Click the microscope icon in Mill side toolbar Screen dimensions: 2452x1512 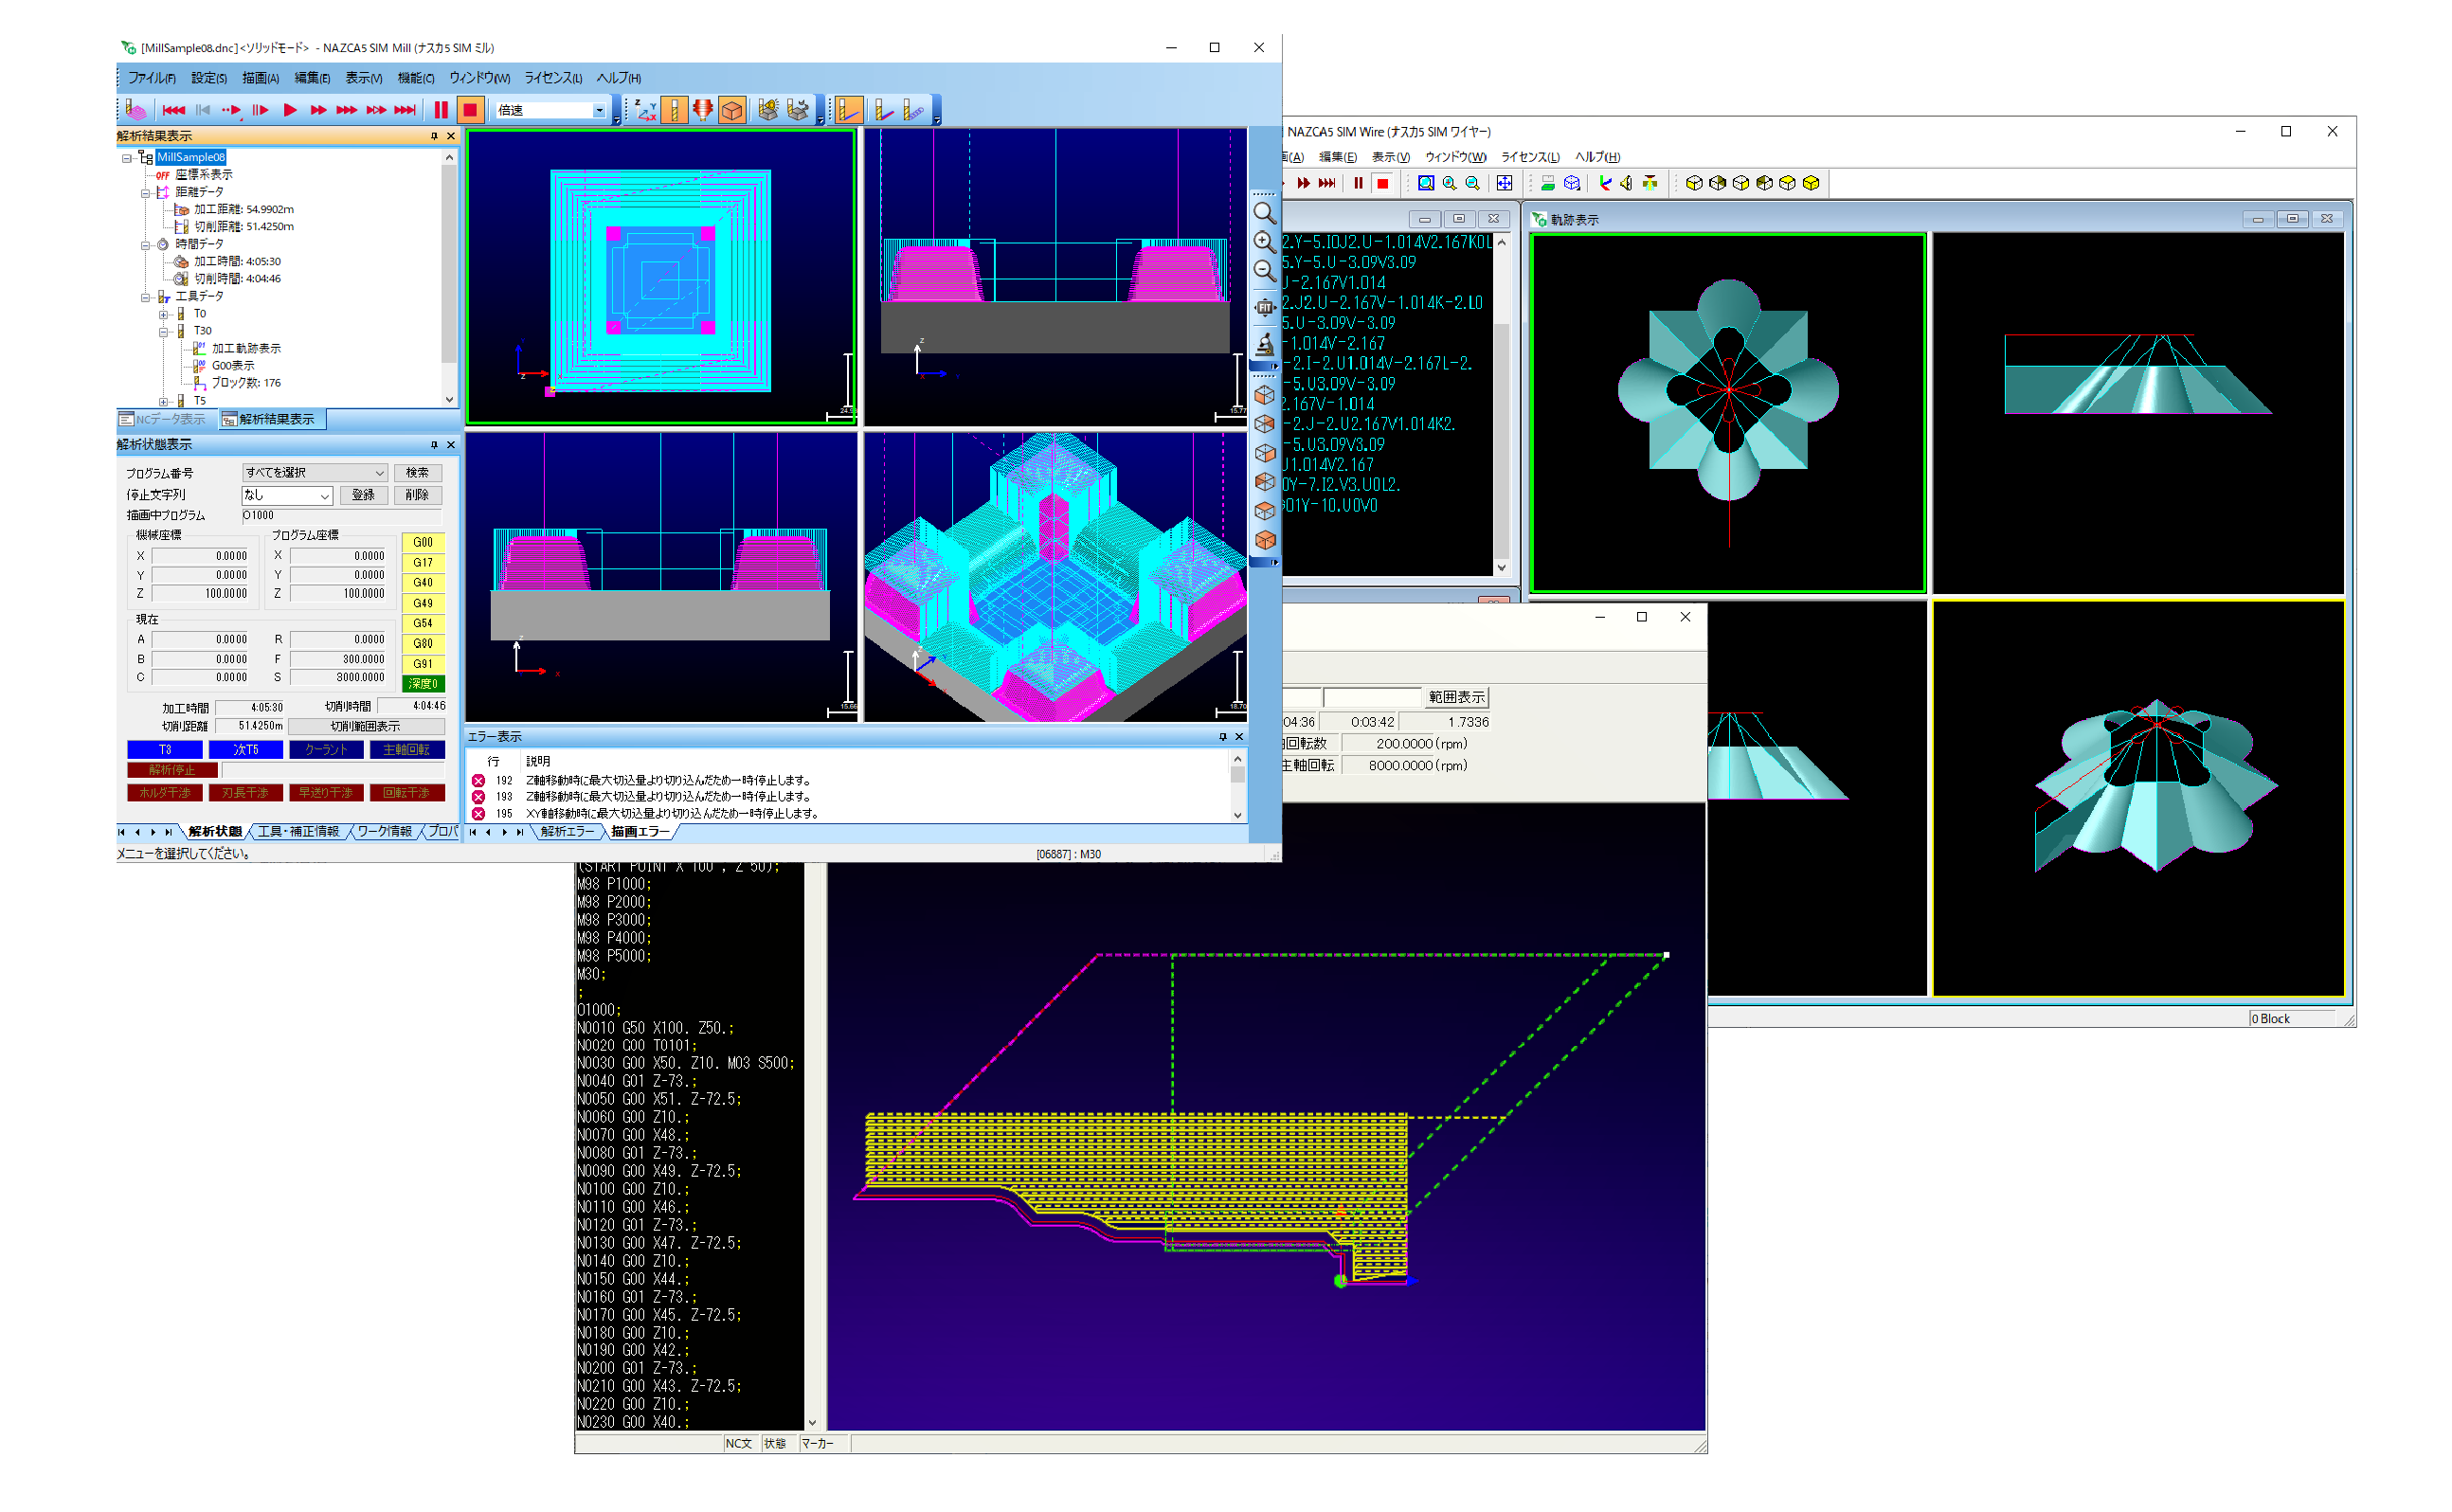point(1264,345)
